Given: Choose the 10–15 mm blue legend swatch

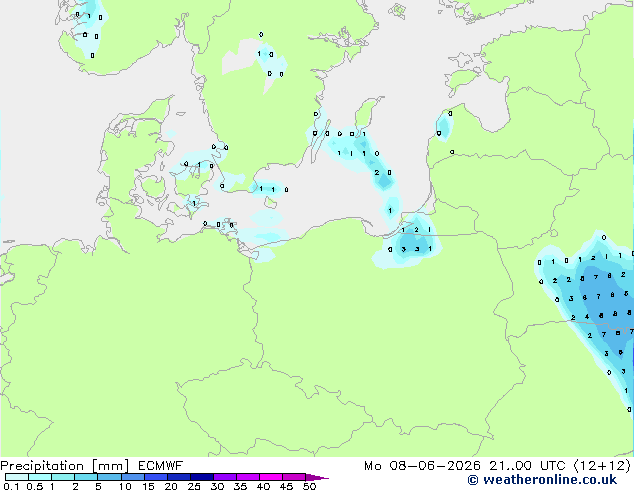Looking at the screenshot, I should tap(133, 477).
